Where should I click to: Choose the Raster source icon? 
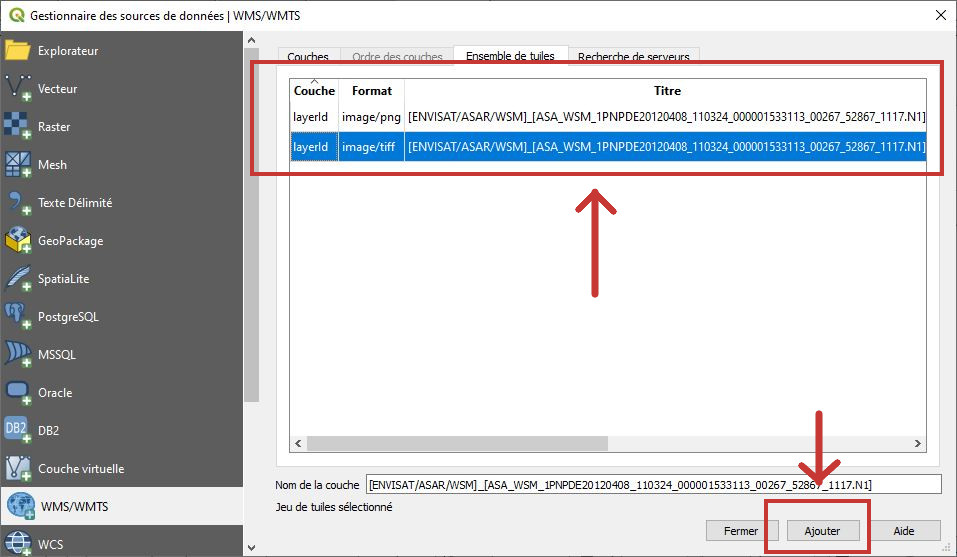click(18, 126)
